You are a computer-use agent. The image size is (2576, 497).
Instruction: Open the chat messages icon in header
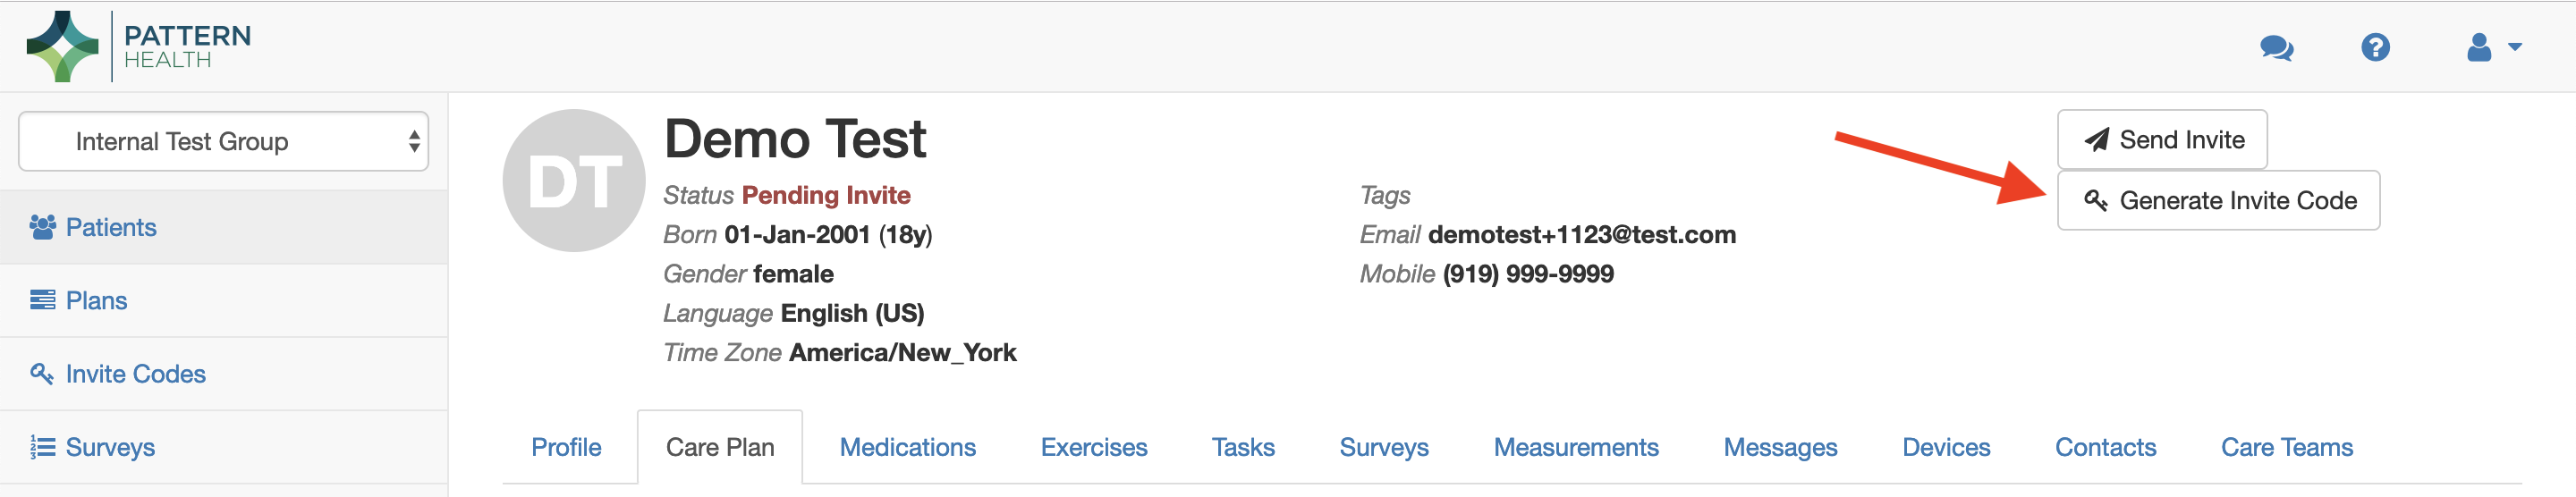coord(2276,48)
